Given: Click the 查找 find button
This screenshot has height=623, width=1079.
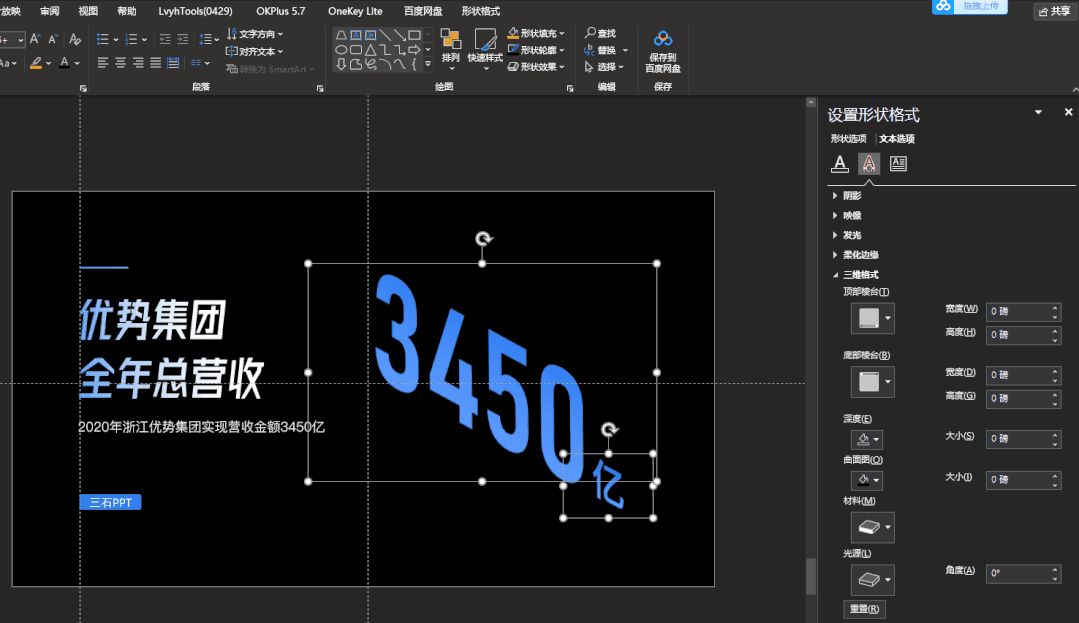Looking at the screenshot, I should pos(600,33).
